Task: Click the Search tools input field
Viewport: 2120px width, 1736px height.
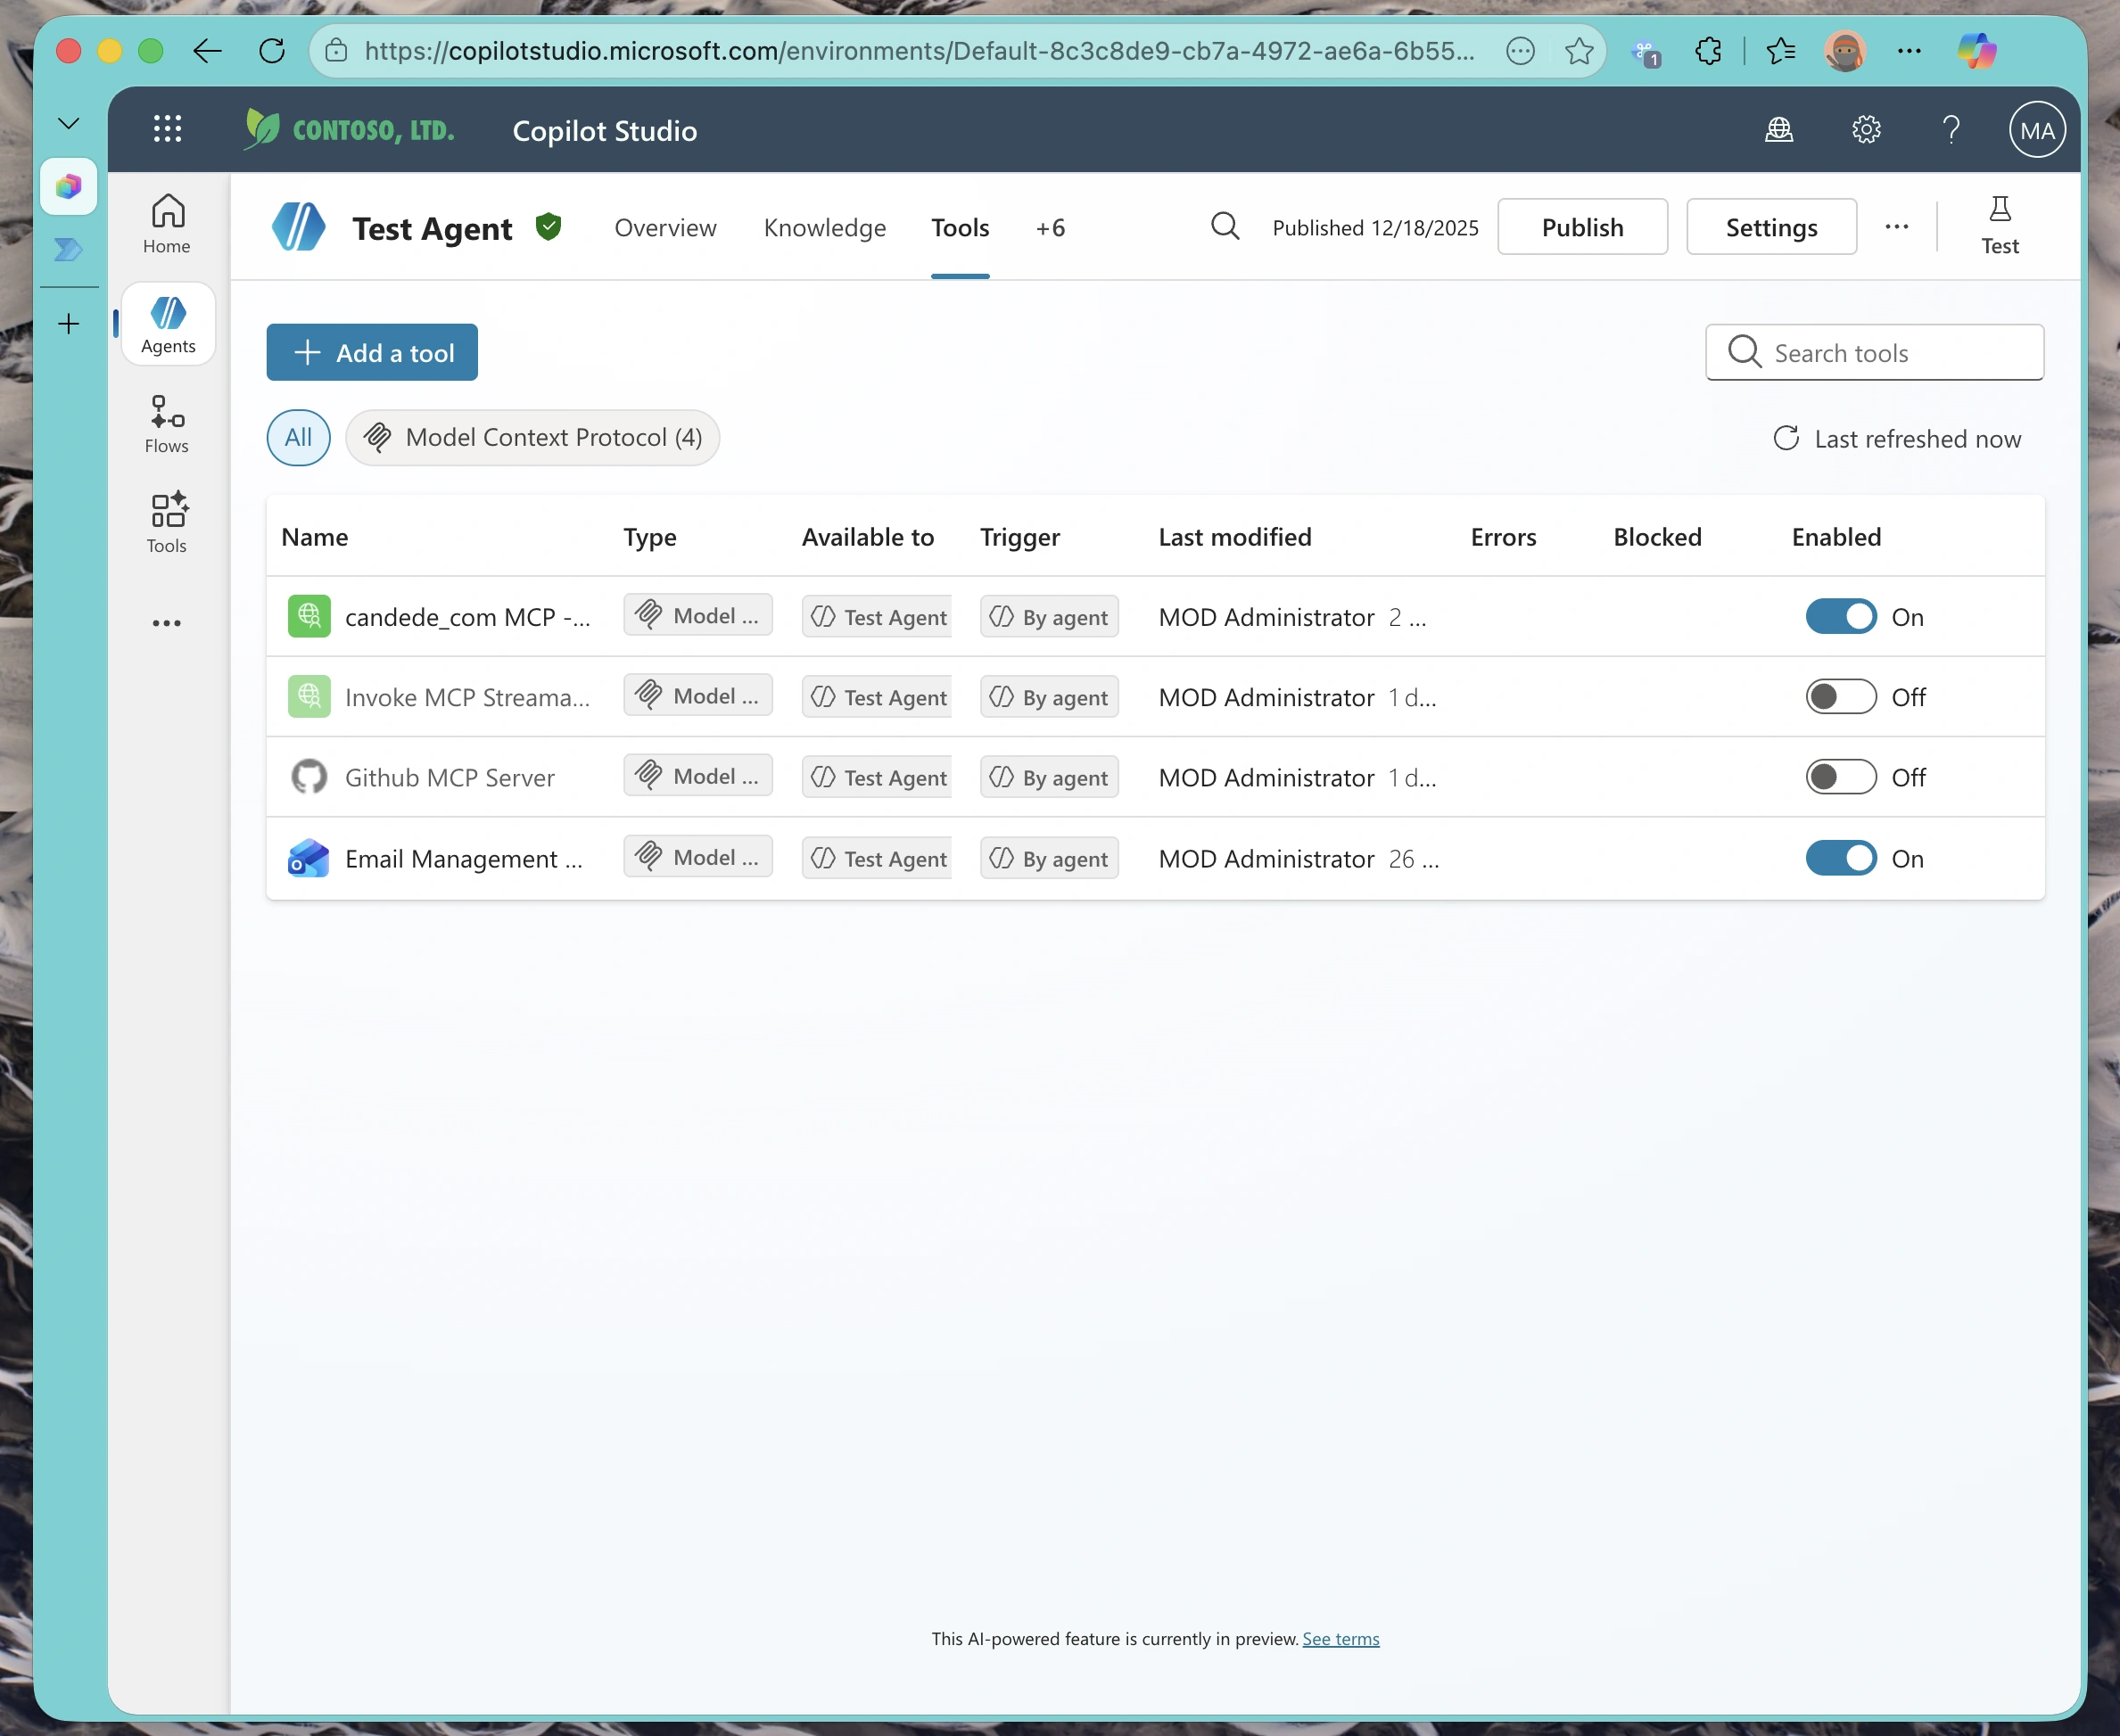Action: click(x=1874, y=352)
